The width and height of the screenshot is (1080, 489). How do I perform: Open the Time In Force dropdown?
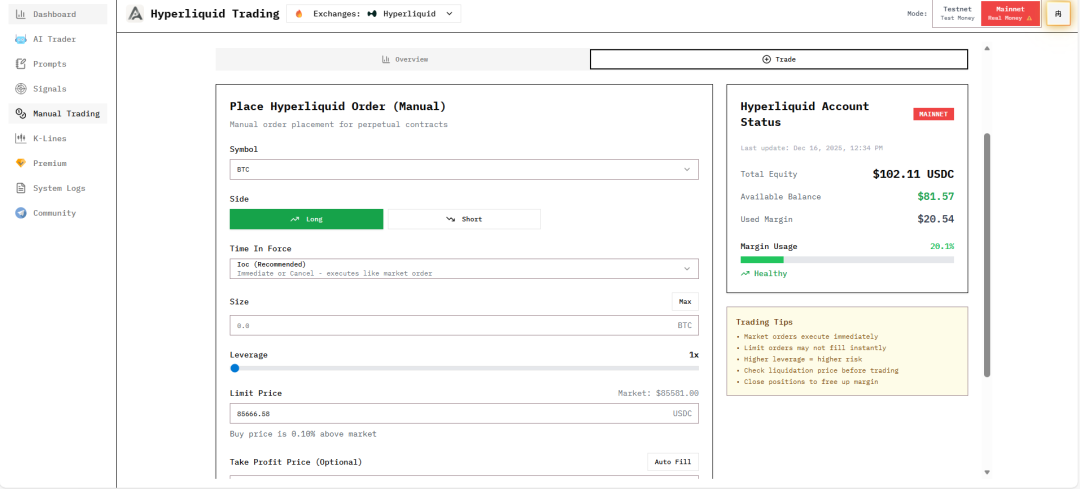464,269
